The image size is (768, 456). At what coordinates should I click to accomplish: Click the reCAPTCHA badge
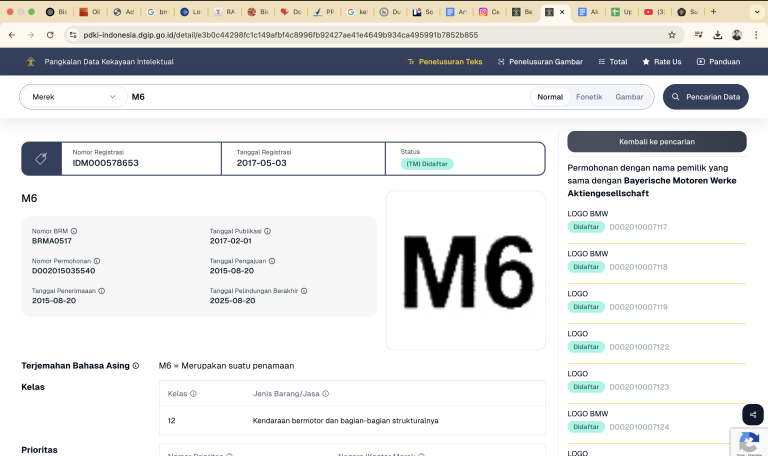tap(749, 442)
